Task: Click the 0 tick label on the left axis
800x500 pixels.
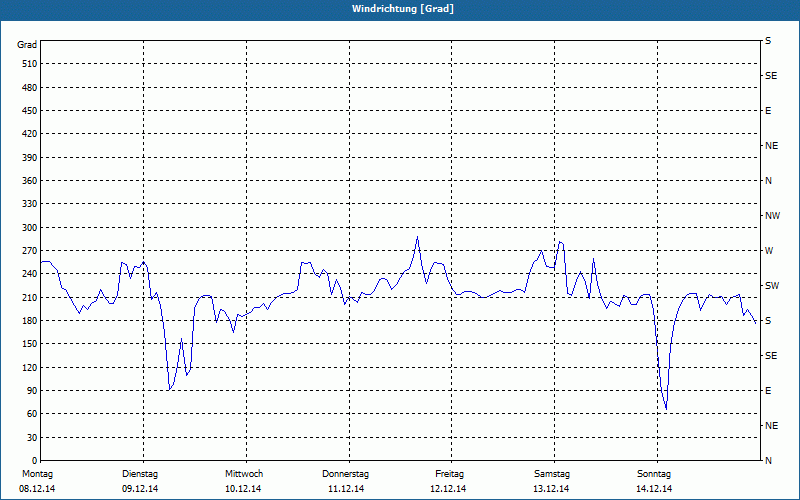Action: point(33,438)
